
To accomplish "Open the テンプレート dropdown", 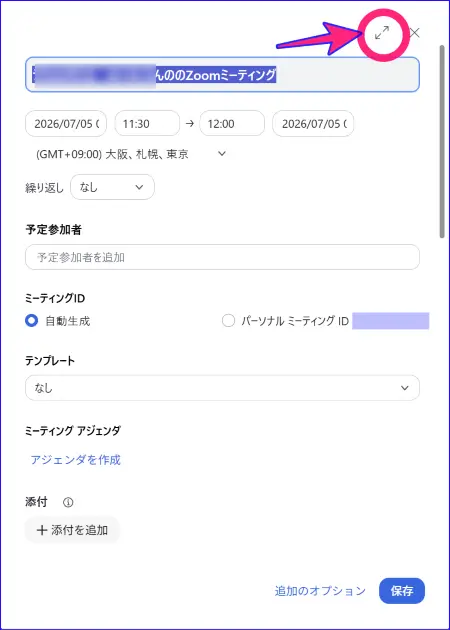I will [x=222, y=388].
